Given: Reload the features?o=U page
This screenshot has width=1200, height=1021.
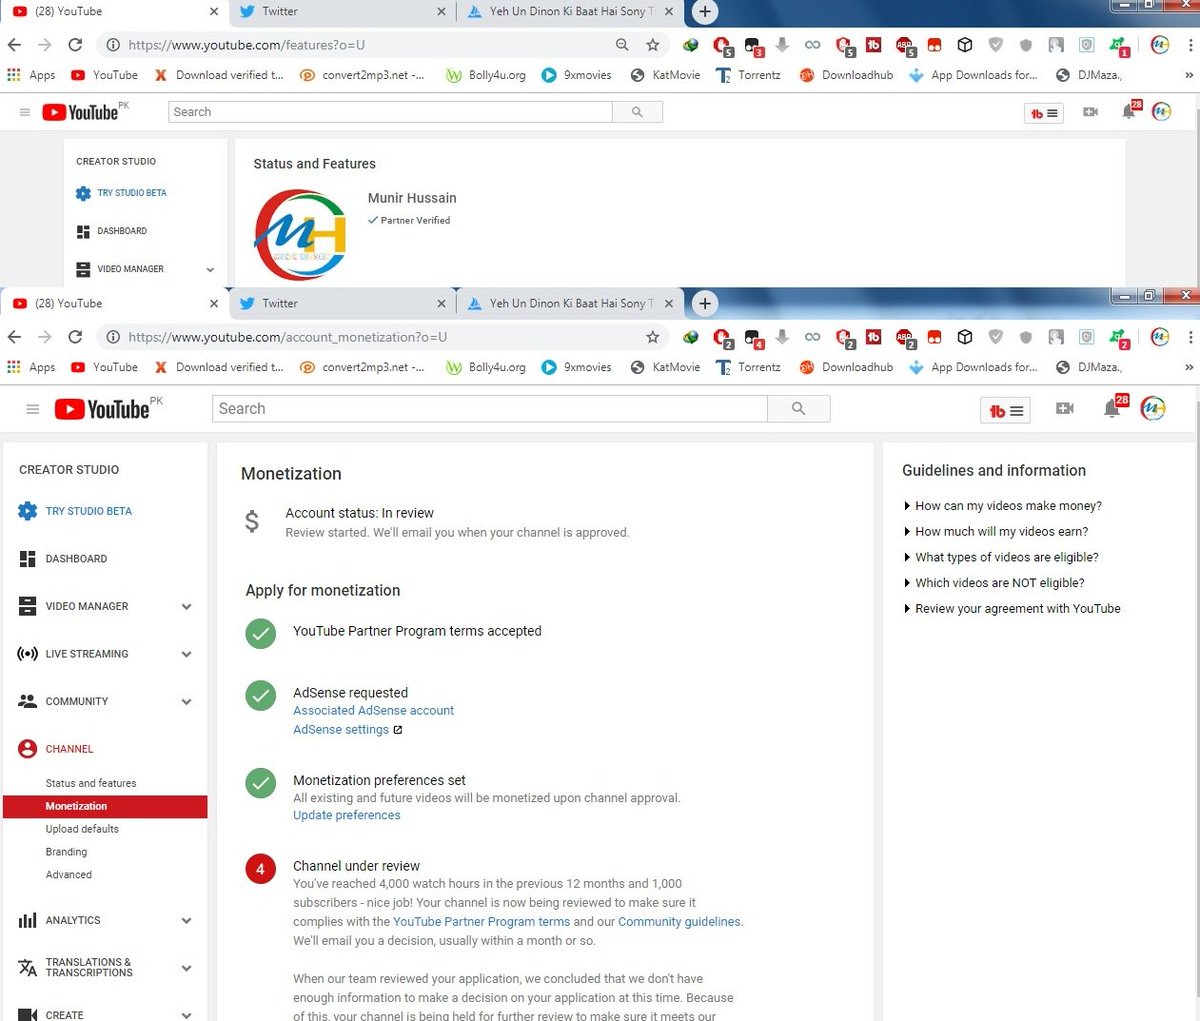Looking at the screenshot, I should [75, 45].
